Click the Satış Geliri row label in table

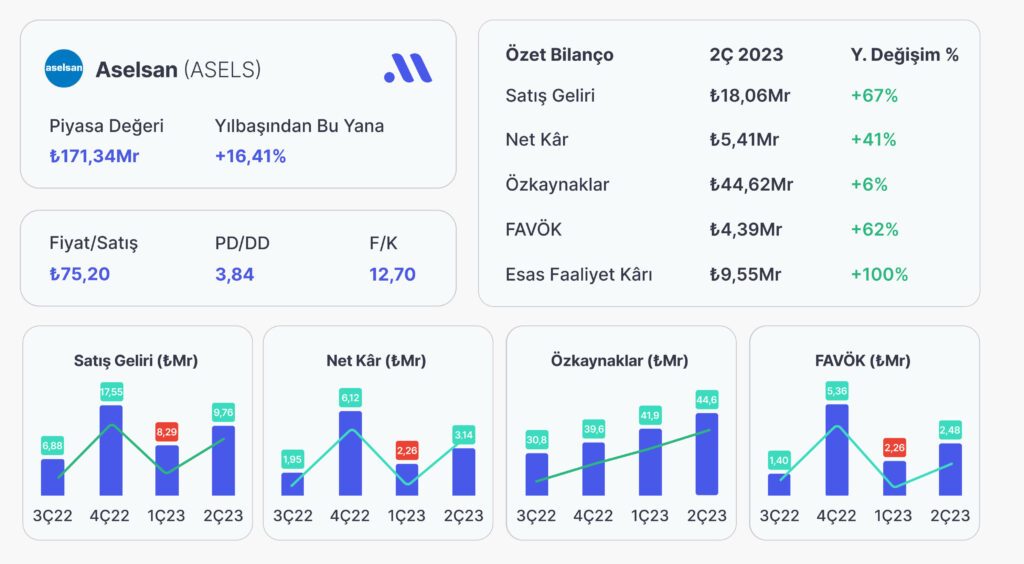[x=550, y=96]
